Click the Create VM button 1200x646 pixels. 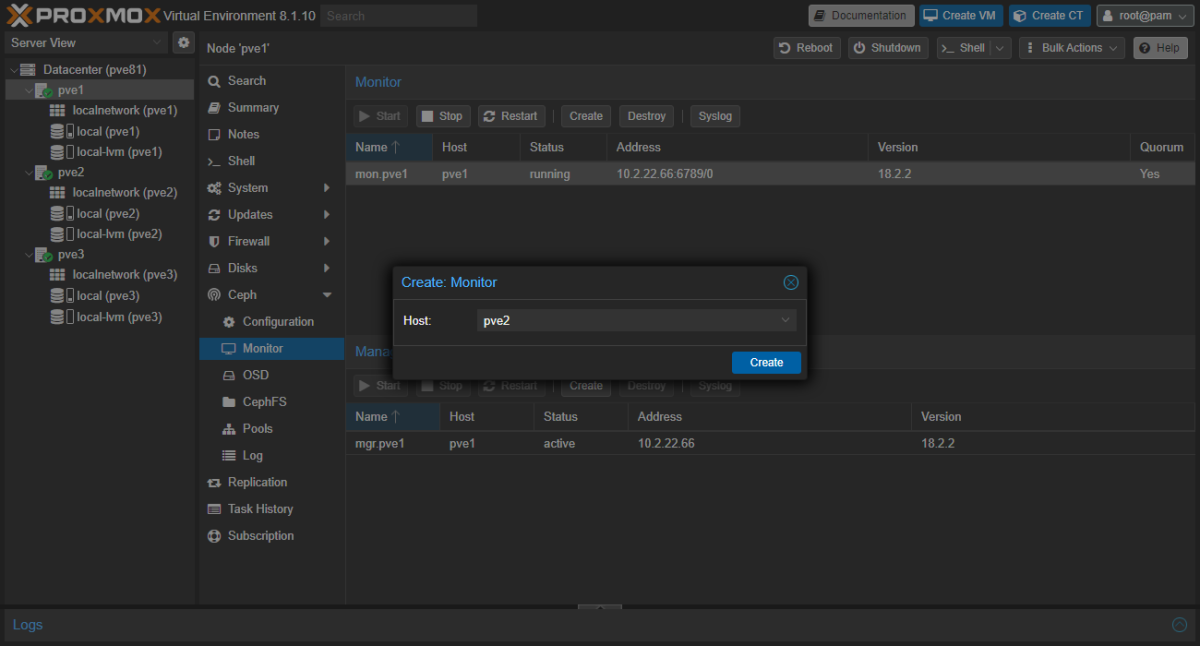[961, 15]
